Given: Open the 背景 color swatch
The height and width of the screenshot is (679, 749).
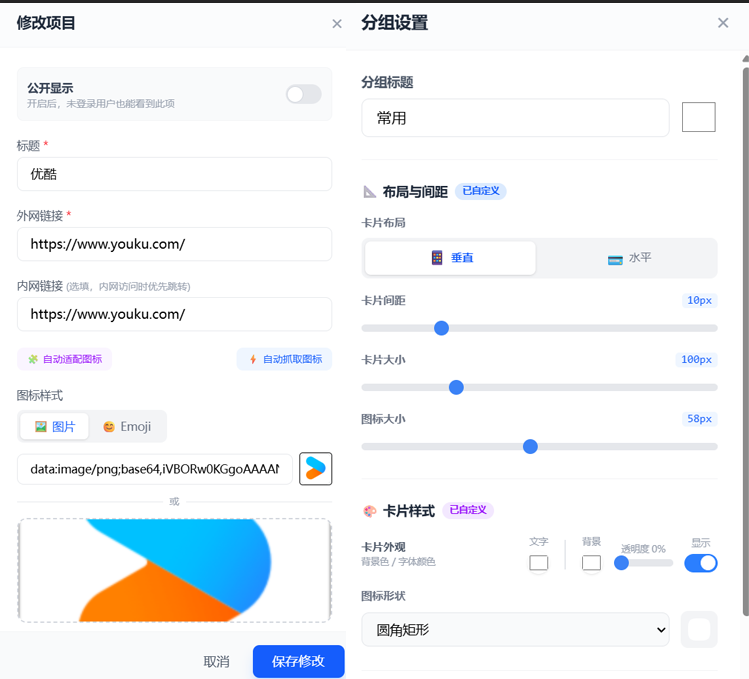Looking at the screenshot, I should pyautogui.click(x=591, y=563).
